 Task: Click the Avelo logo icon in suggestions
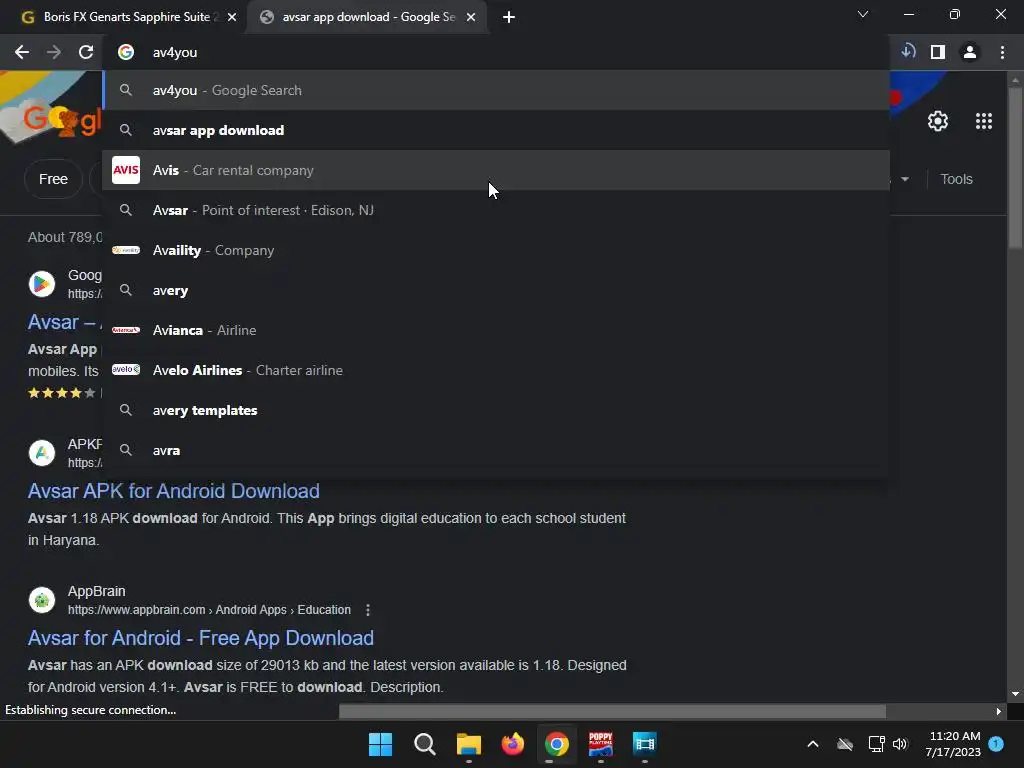click(126, 370)
